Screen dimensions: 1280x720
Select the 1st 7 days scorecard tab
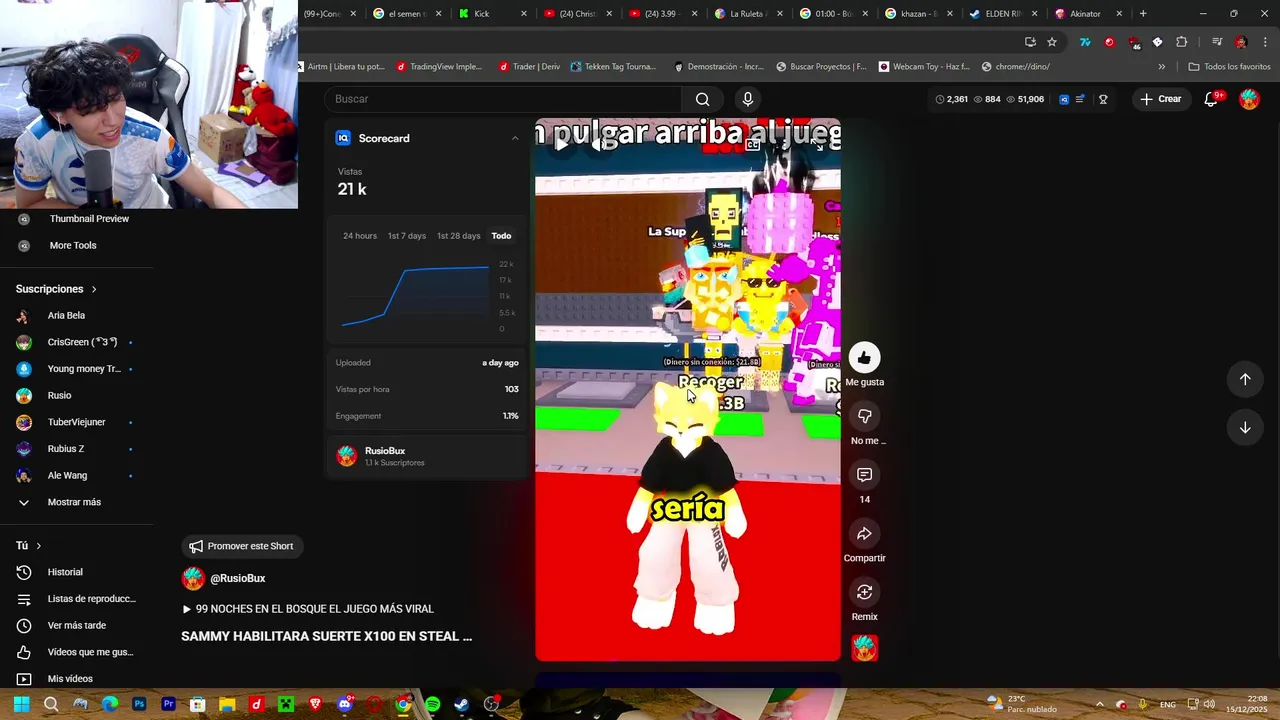tap(407, 236)
